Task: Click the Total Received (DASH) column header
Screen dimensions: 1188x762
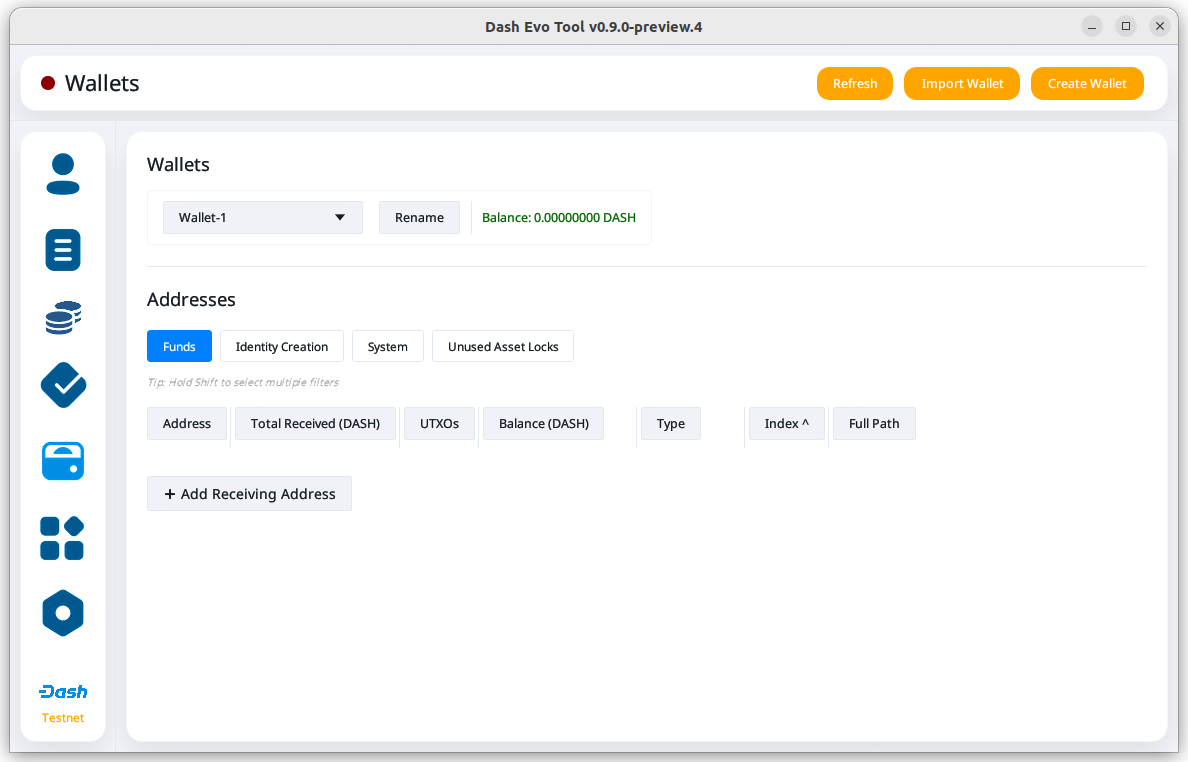Action: pyautogui.click(x=315, y=423)
